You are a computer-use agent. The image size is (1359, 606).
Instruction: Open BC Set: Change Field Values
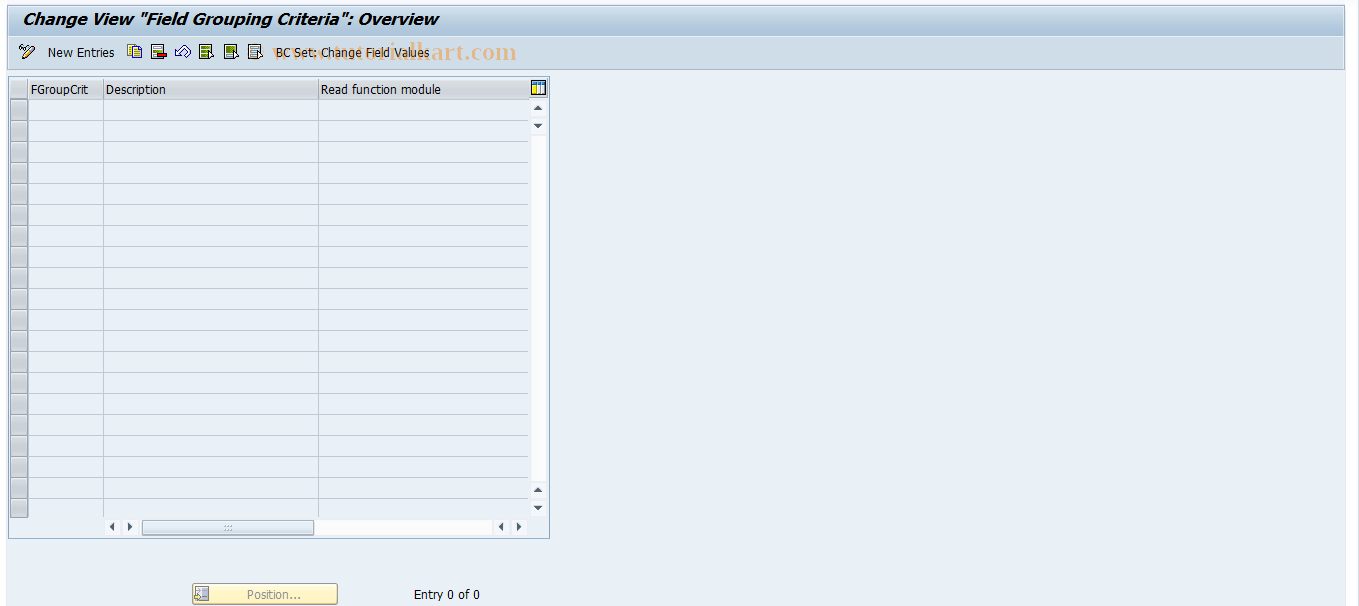click(352, 52)
